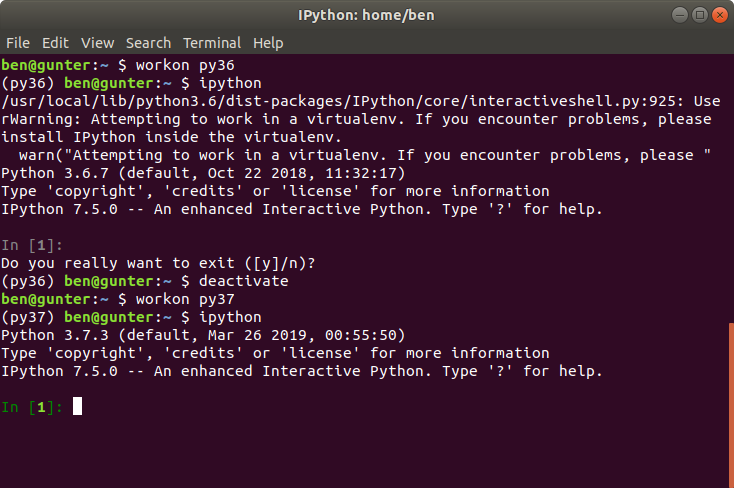Click the 'workon py36' command text
This screenshot has width=734, height=488.
tap(185, 65)
